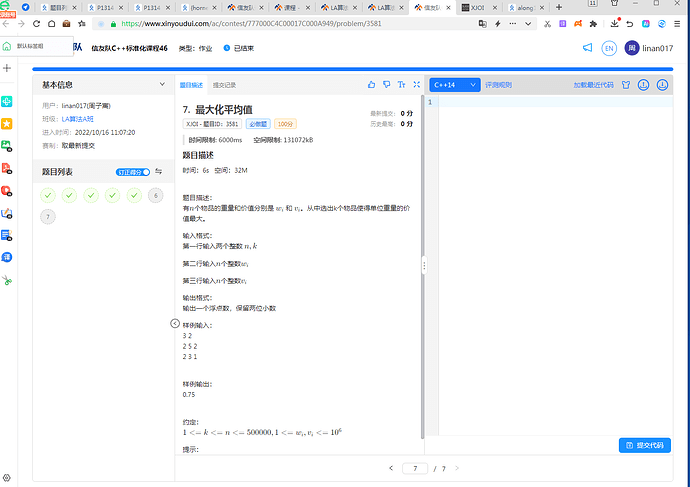This screenshot has width=690, height=487.
Task: Open the linan017 user menu
Action: pyautogui.click(x=649, y=48)
